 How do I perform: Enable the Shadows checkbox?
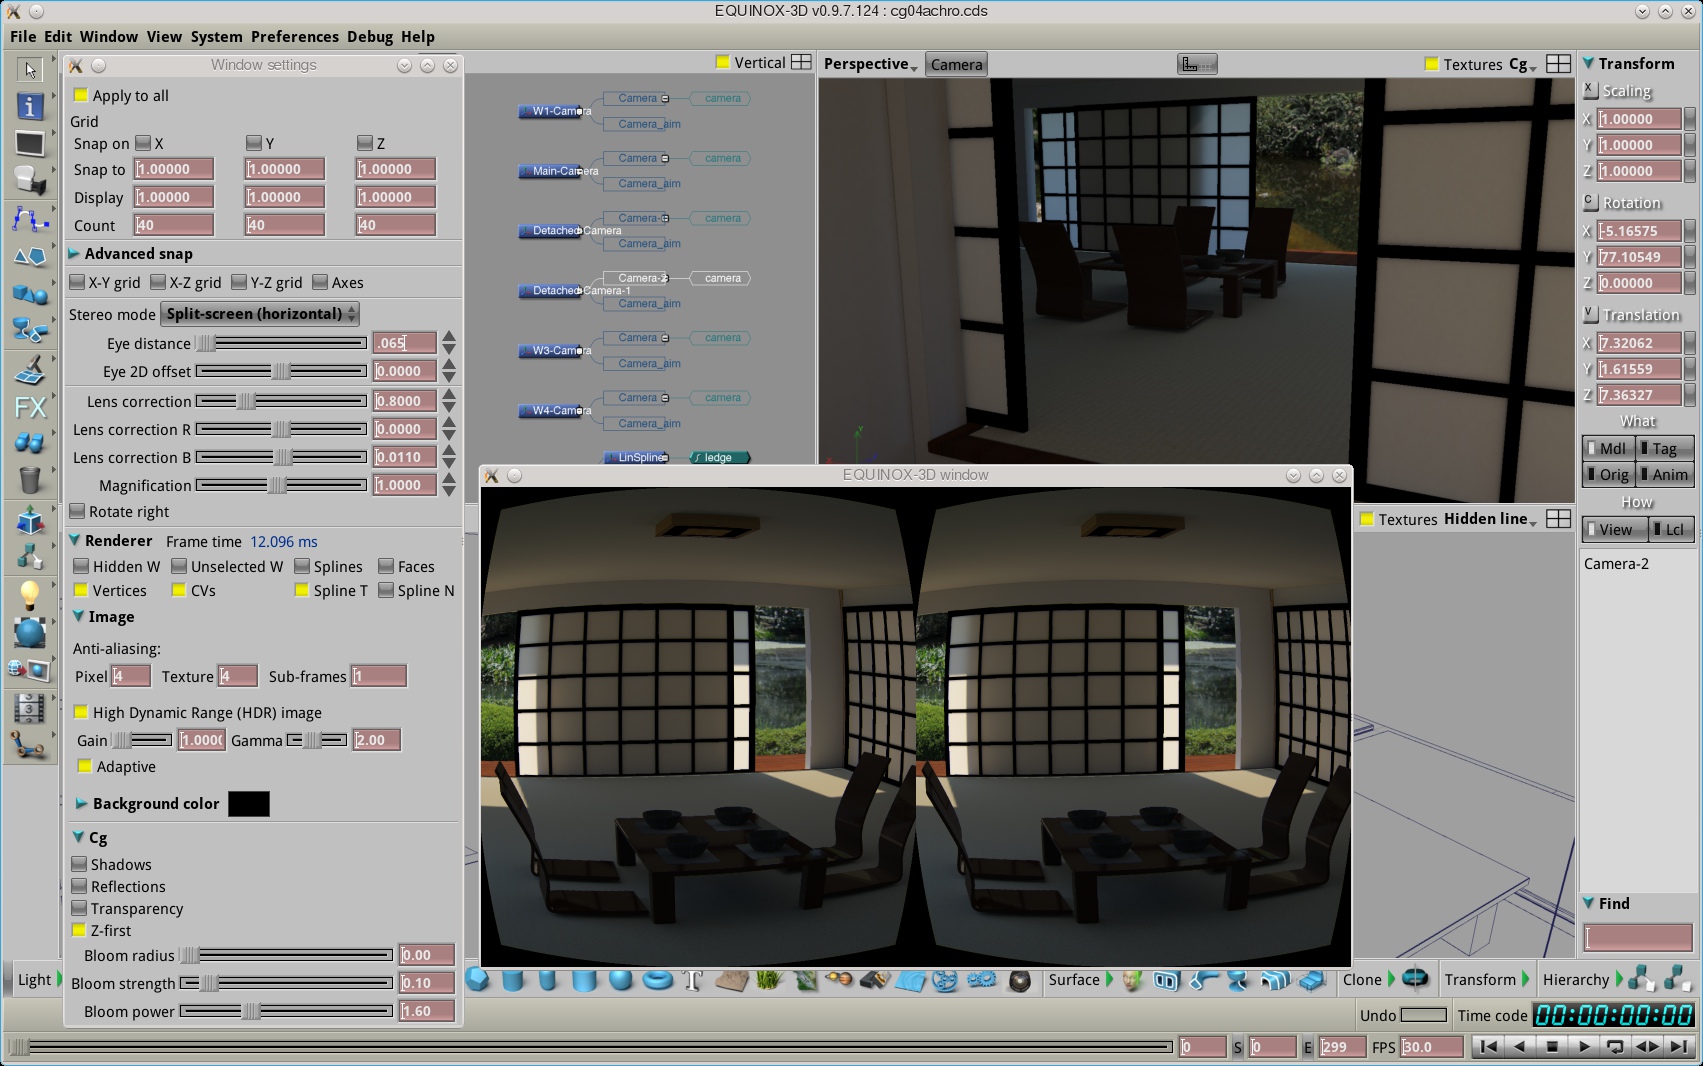tap(80, 864)
